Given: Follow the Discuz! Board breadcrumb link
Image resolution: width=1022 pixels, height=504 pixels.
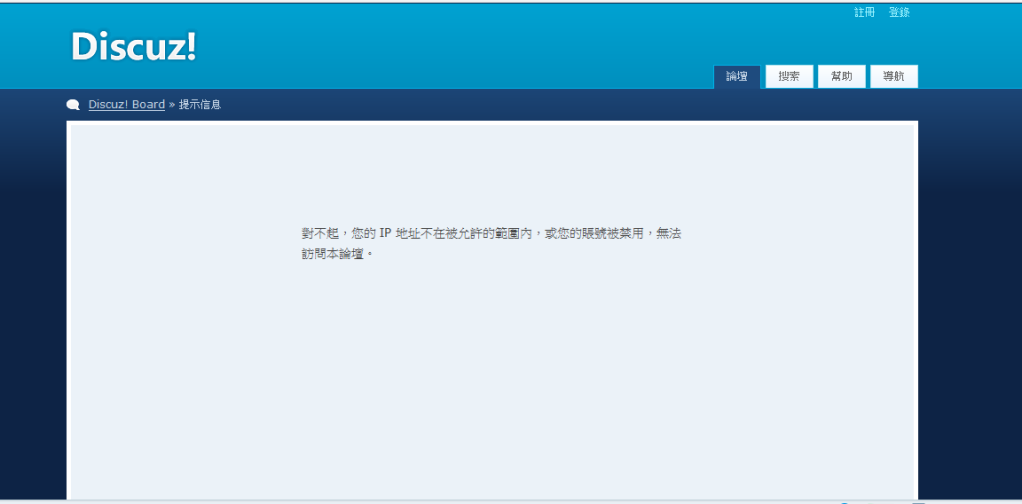Looking at the screenshot, I should (x=126, y=104).
